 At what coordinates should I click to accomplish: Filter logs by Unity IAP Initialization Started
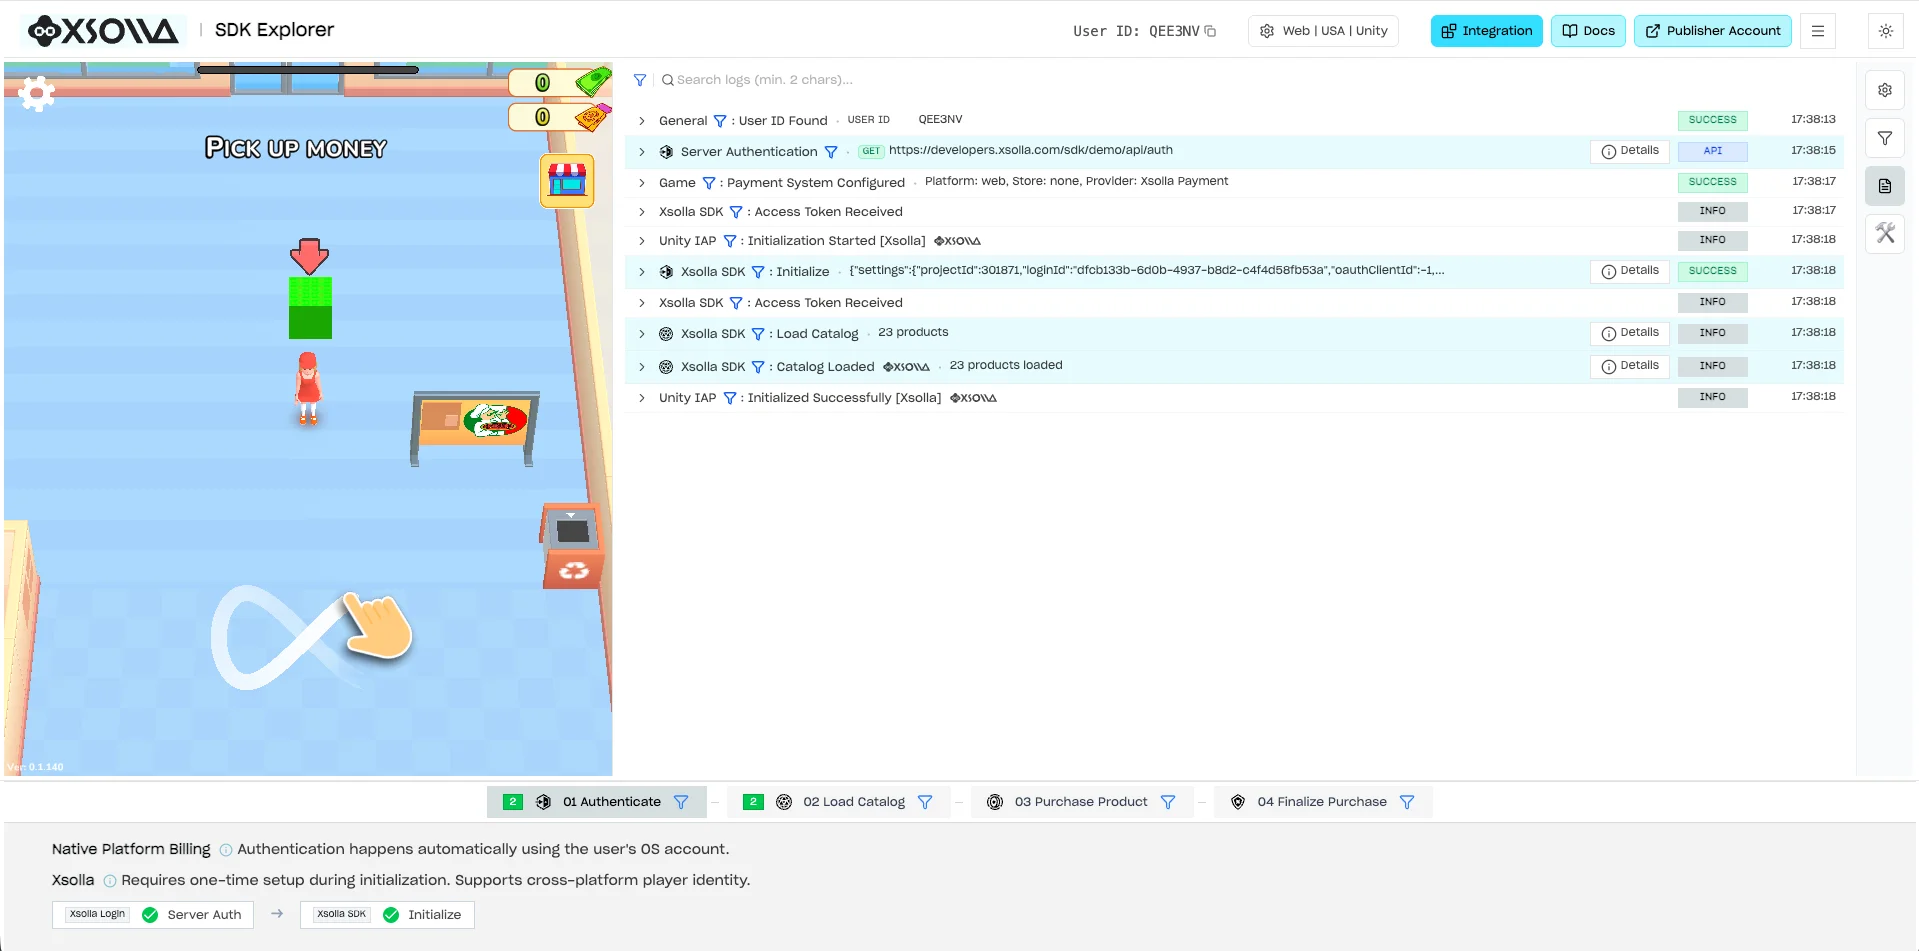(x=729, y=241)
